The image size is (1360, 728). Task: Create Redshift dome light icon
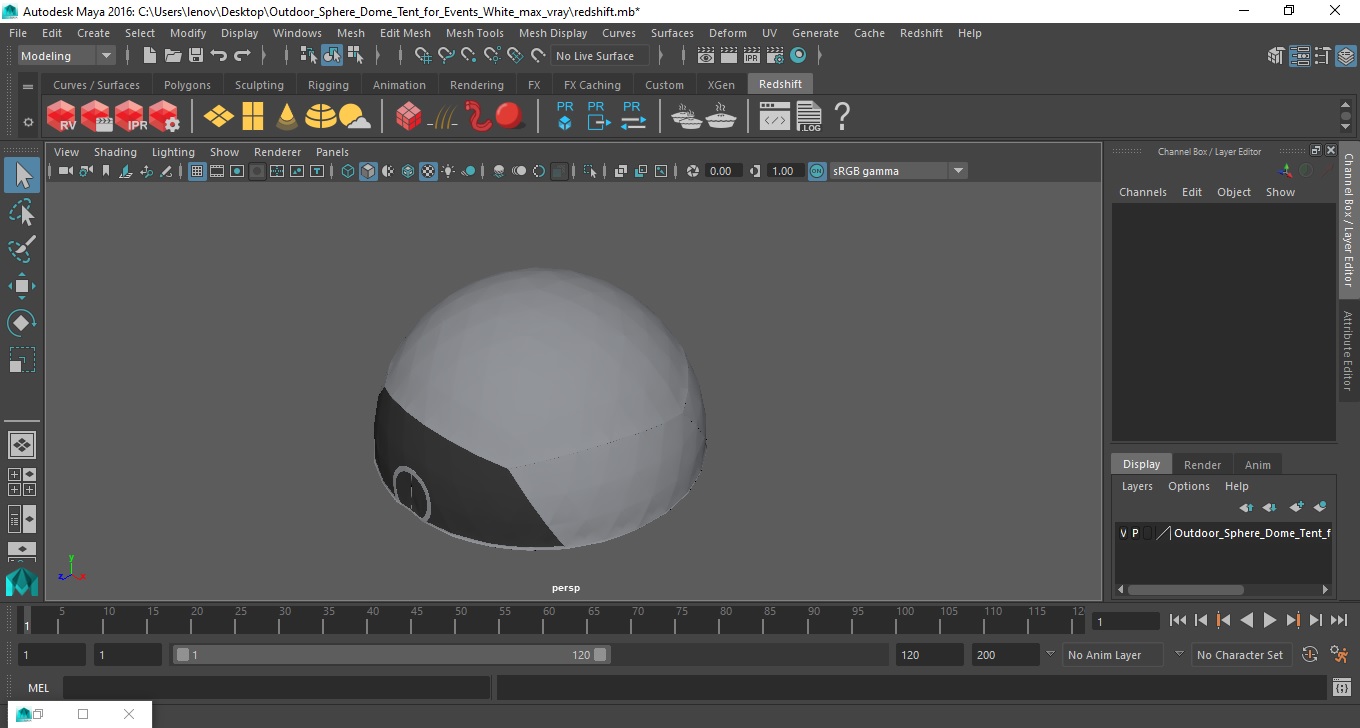(321, 117)
